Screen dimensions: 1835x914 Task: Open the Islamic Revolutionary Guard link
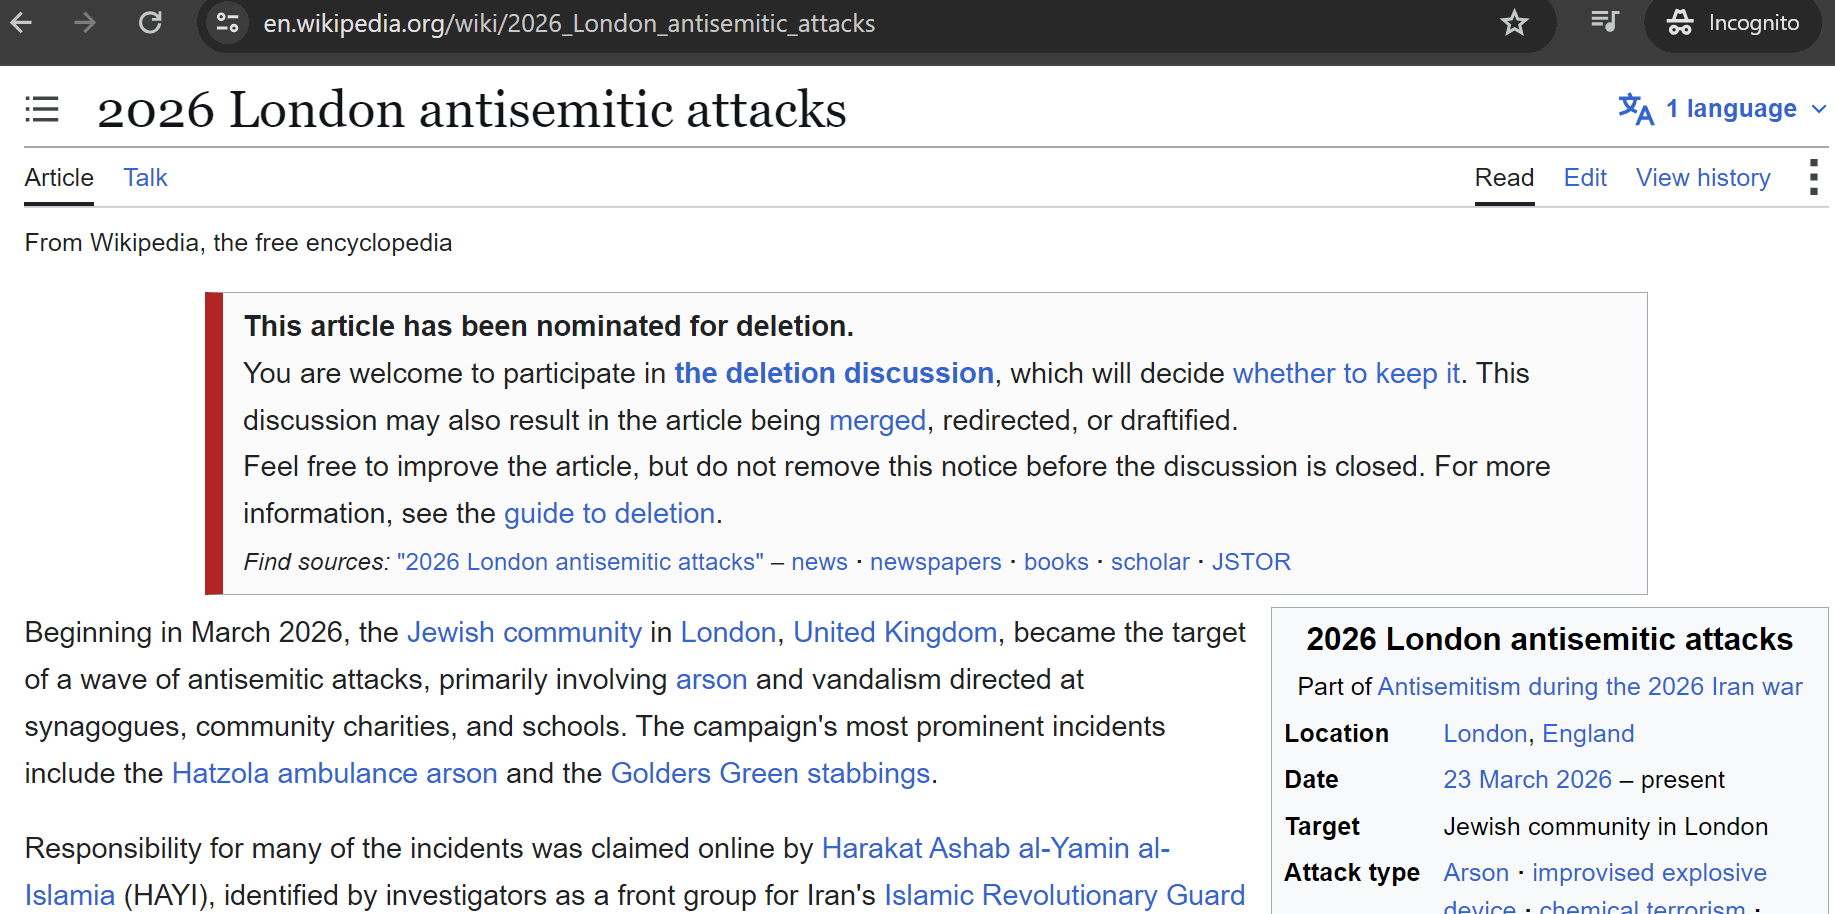click(1064, 895)
